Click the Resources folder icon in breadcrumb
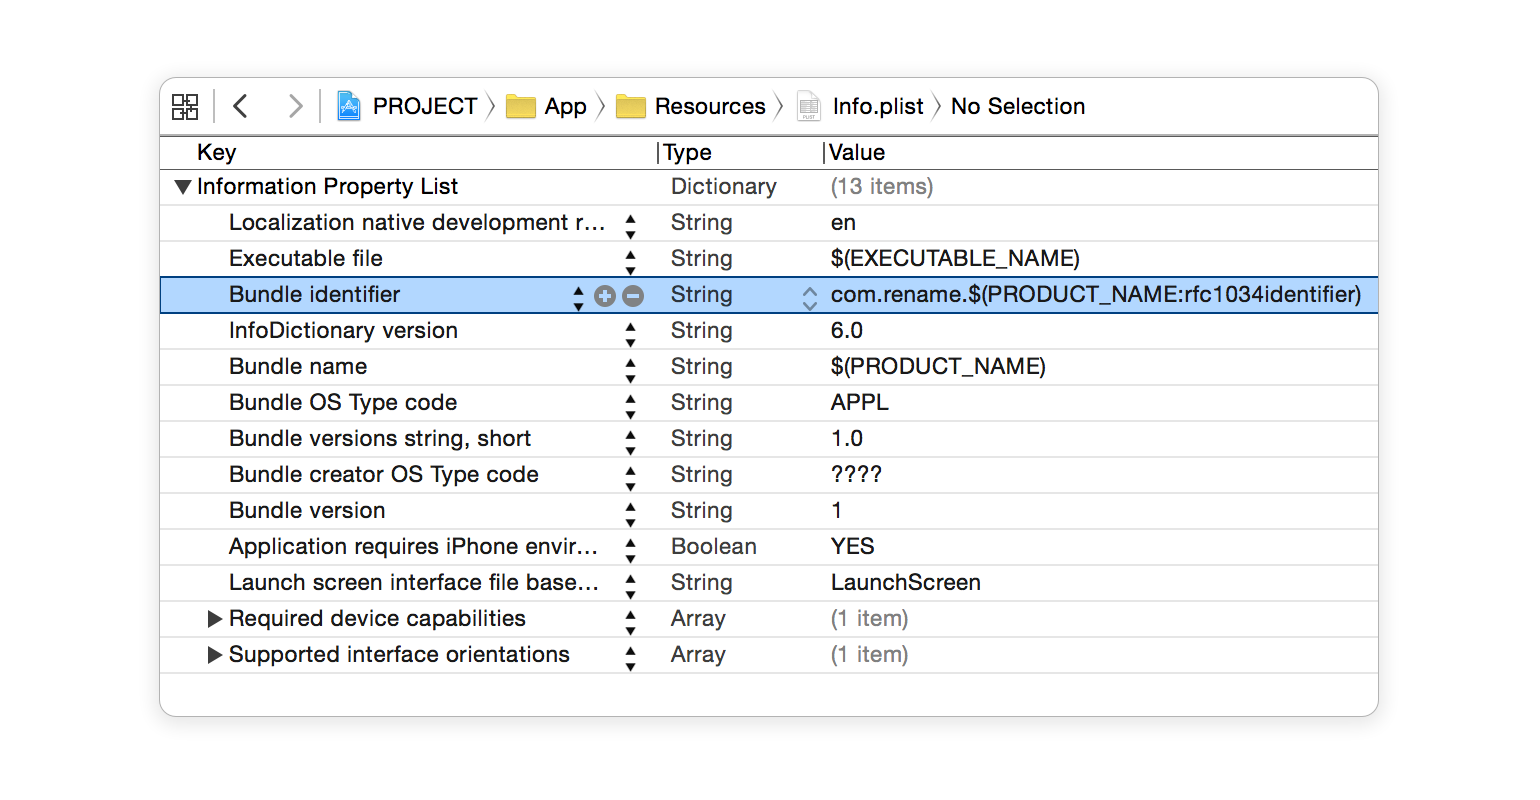The image size is (1540, 800). pos(630,106)
